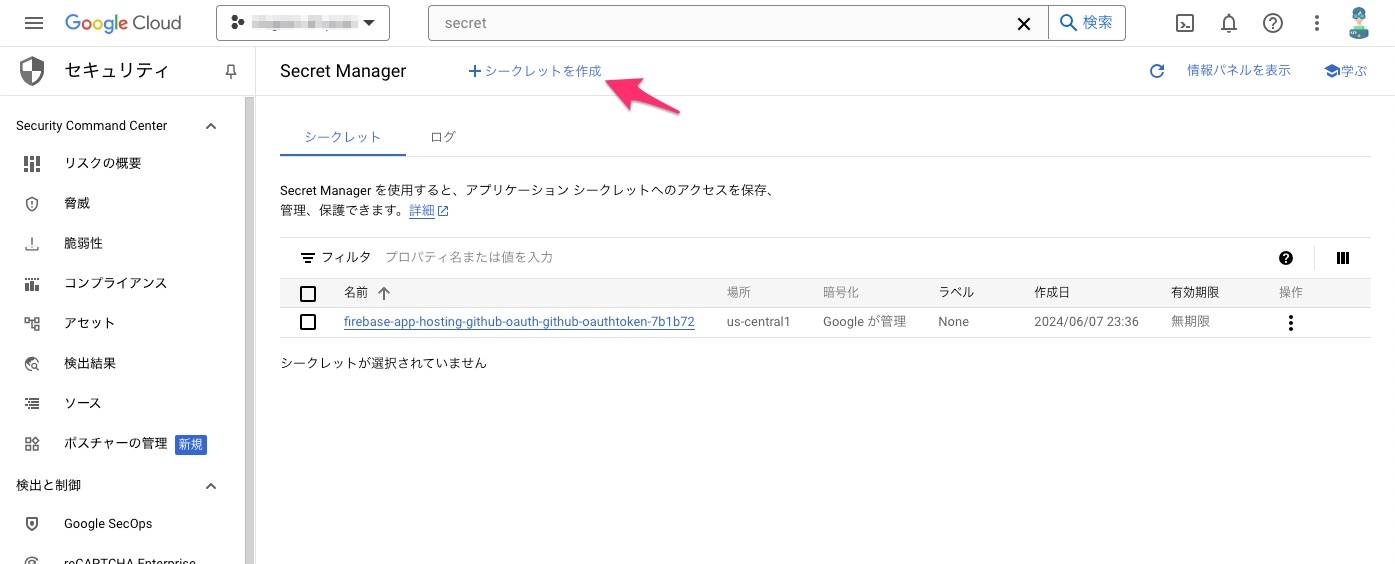
Task: Click the 無期限 expiry cell
Action: (x=1191, y=322)
